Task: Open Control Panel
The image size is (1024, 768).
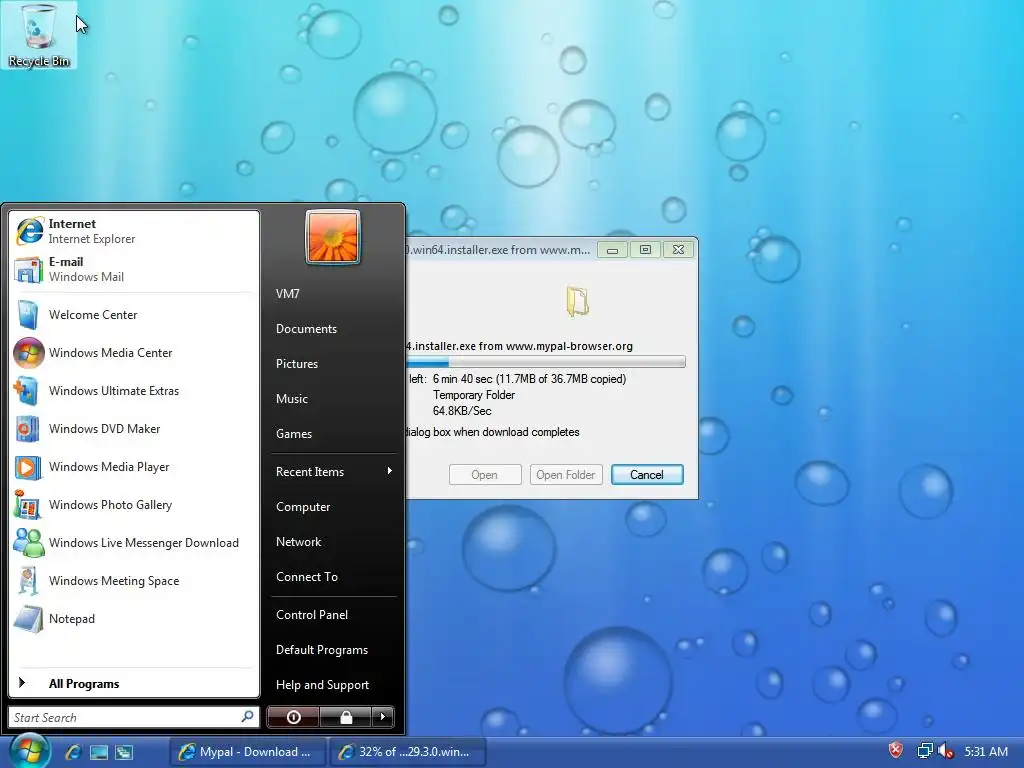Action: click(333, 615)
